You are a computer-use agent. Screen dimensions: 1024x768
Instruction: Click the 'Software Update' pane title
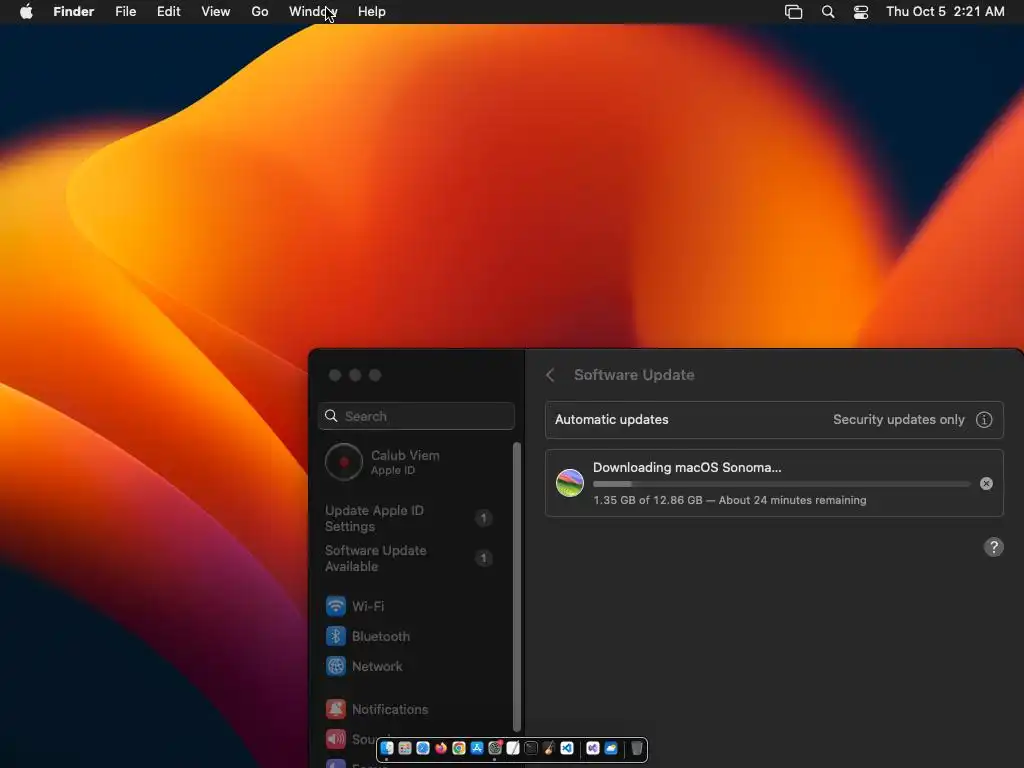click(x=634, y=375)
